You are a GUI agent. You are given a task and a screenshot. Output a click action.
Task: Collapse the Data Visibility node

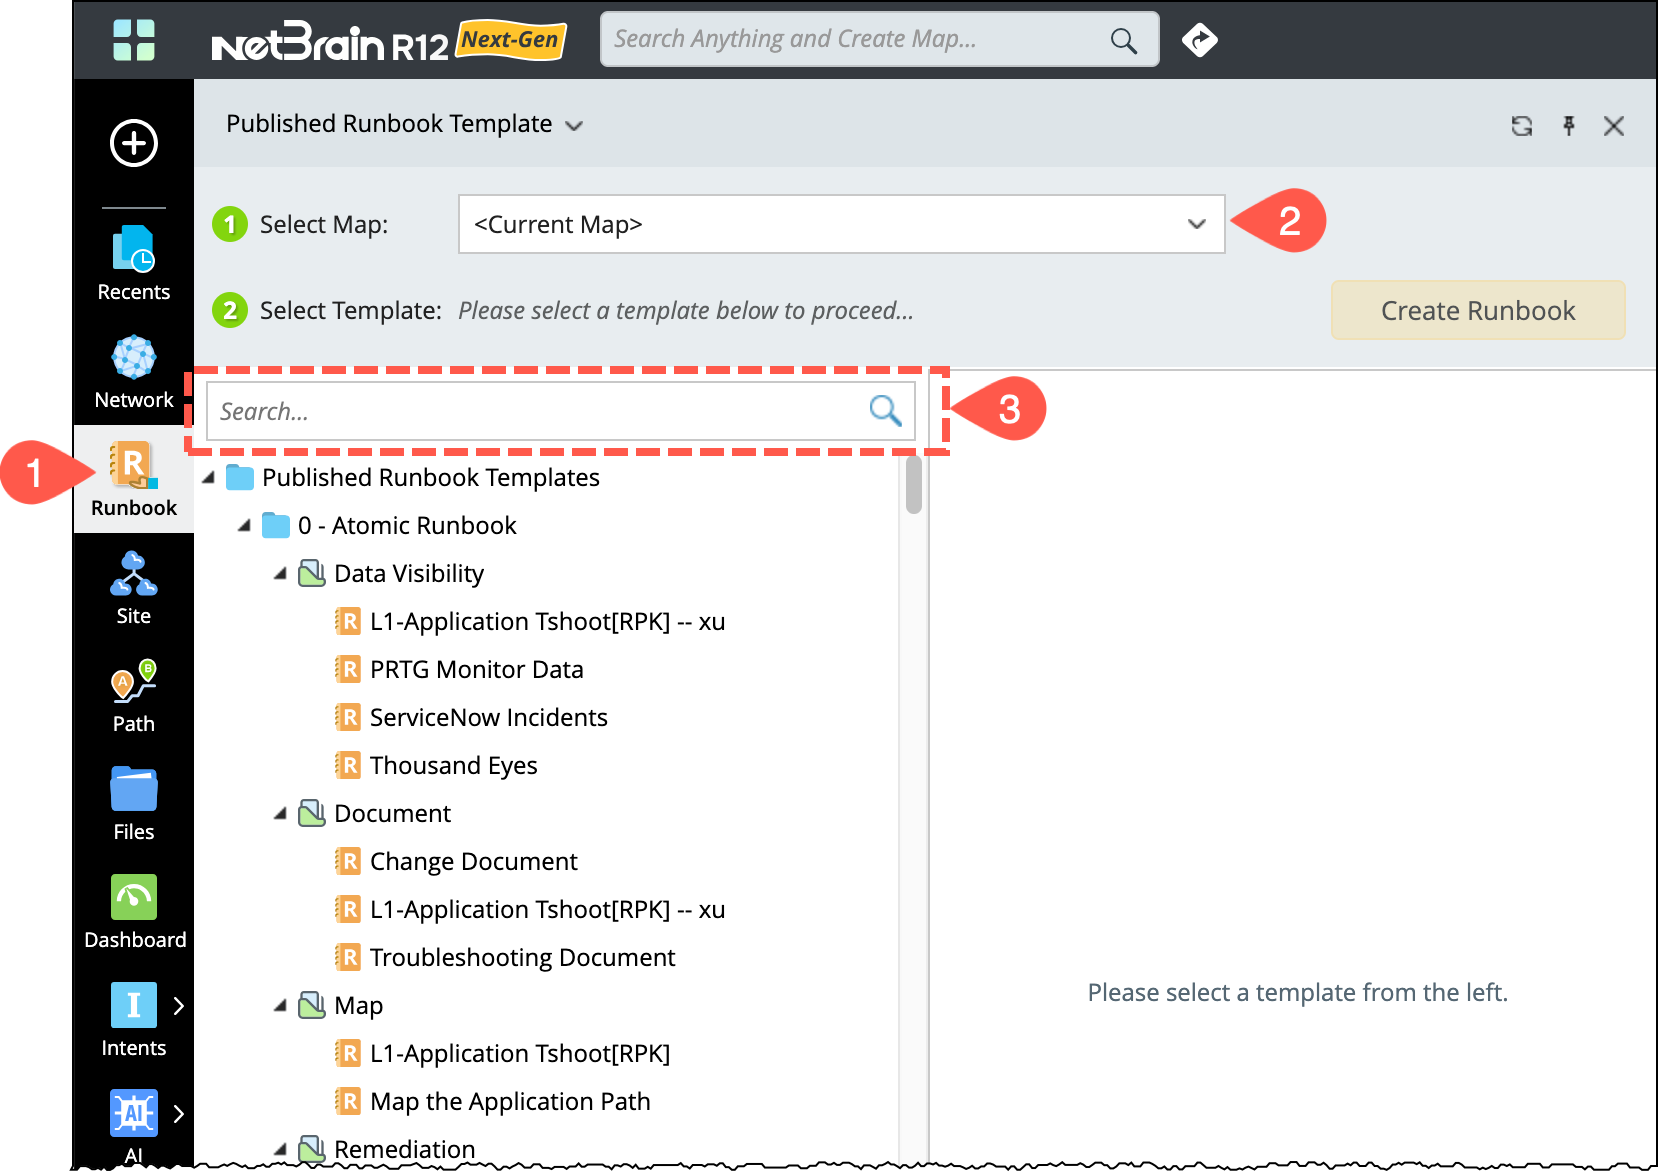tap(281, 574)
